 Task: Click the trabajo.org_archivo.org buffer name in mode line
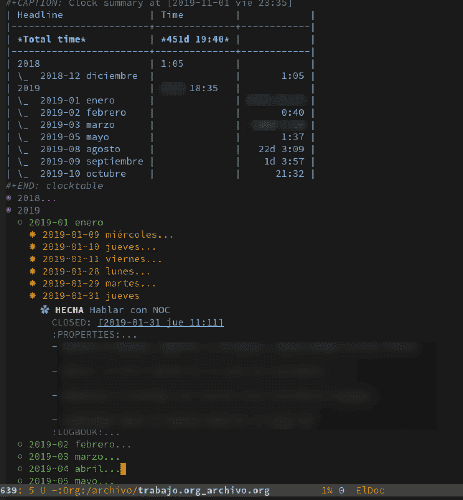[x=204, y=491]
